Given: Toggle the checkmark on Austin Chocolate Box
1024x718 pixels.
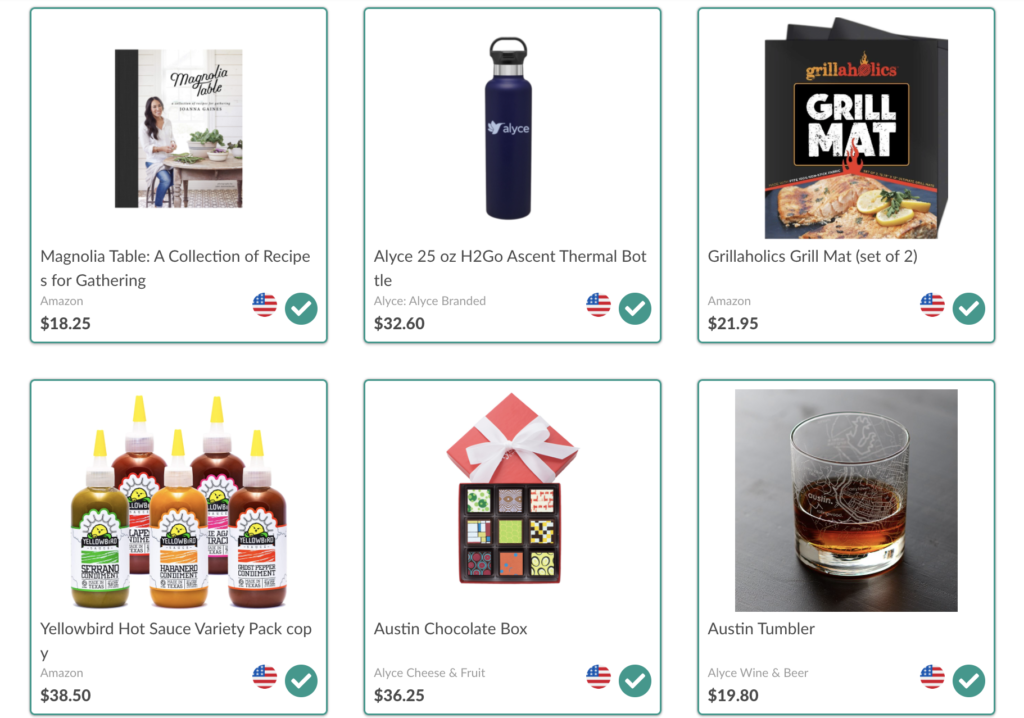Looking at the screenshot, I should pyautogui.click(x=634, y=679).
